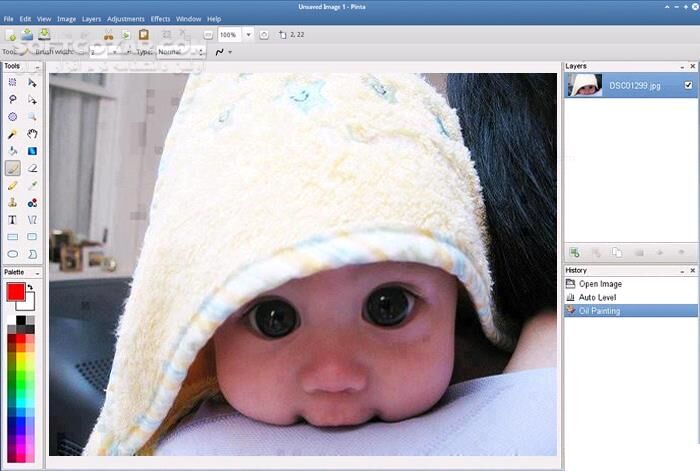Click the Duplicate Layer icon
The image size is (700, 471).
pos(617,254)
